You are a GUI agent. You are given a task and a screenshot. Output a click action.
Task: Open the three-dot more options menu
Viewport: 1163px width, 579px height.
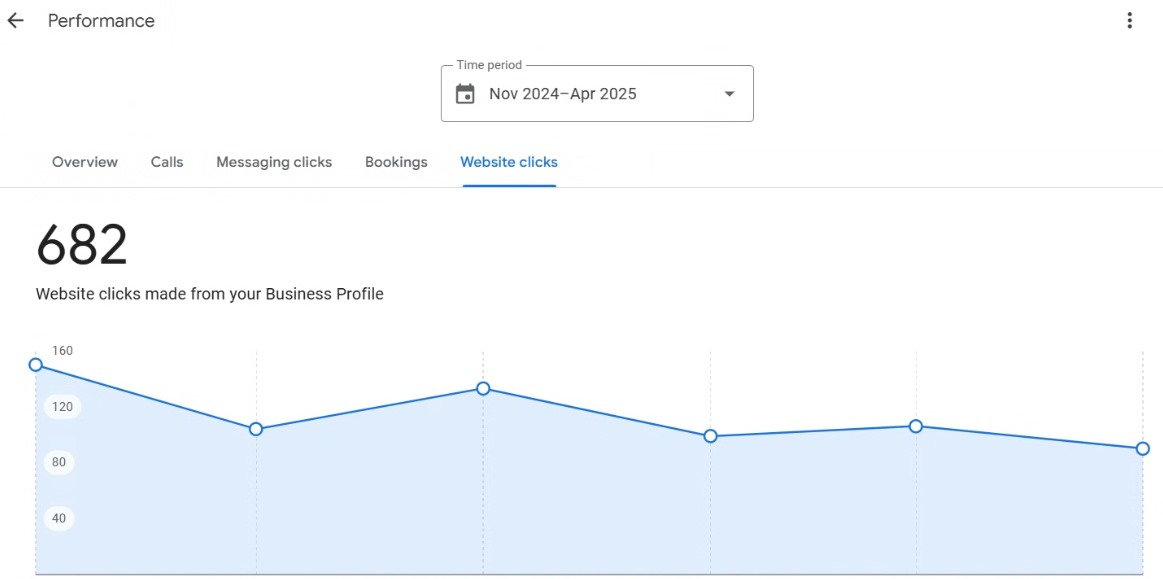point(1129,21)
